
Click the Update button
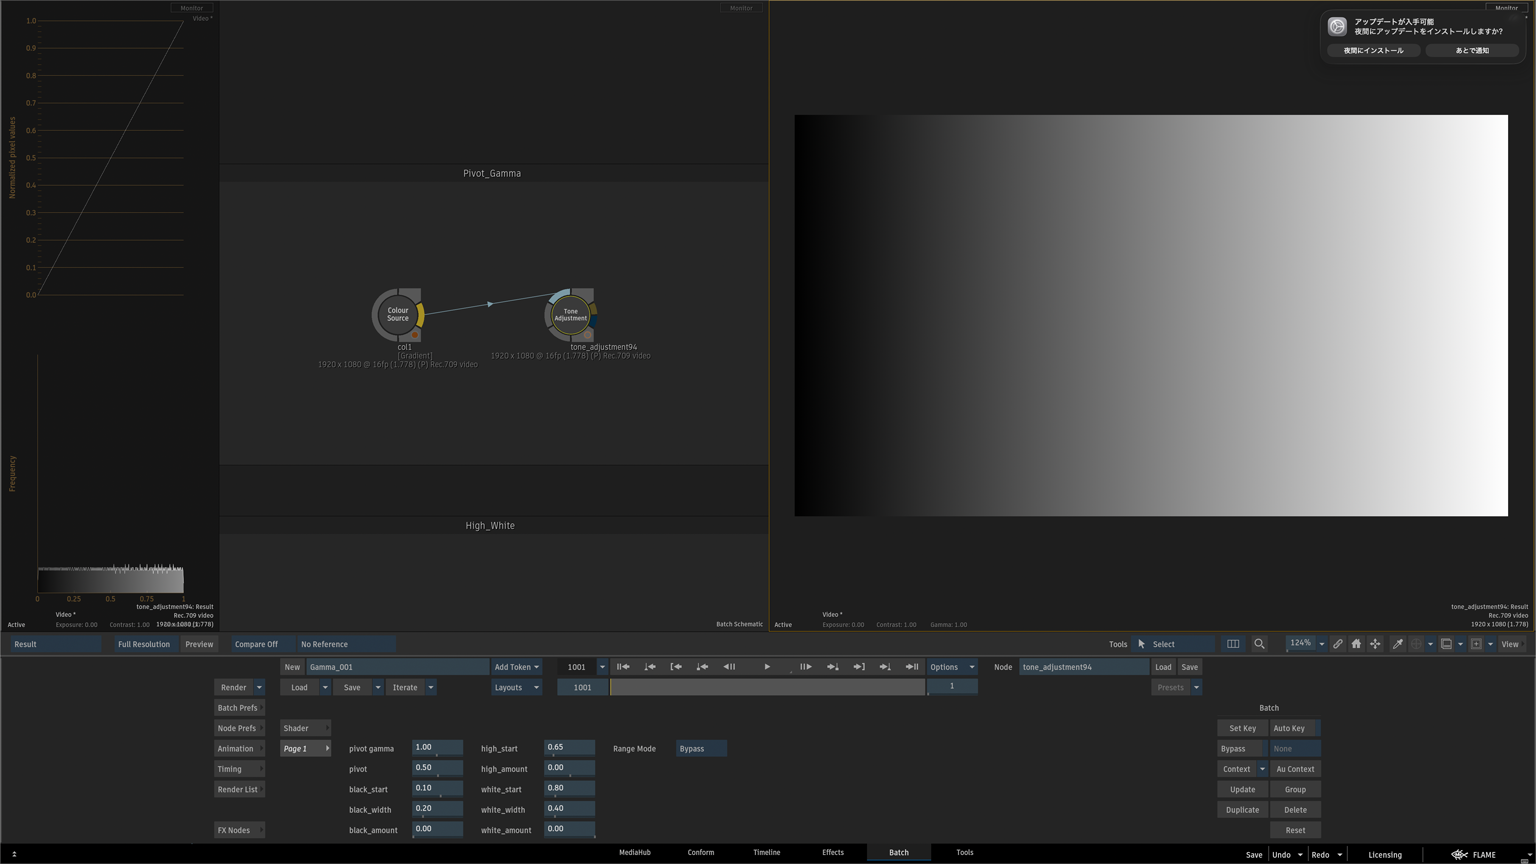point(1243,789)
